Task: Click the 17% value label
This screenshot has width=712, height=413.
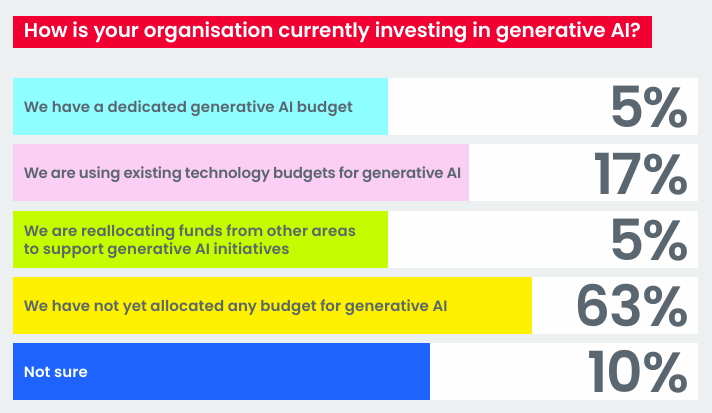Action: coord(641,173)
